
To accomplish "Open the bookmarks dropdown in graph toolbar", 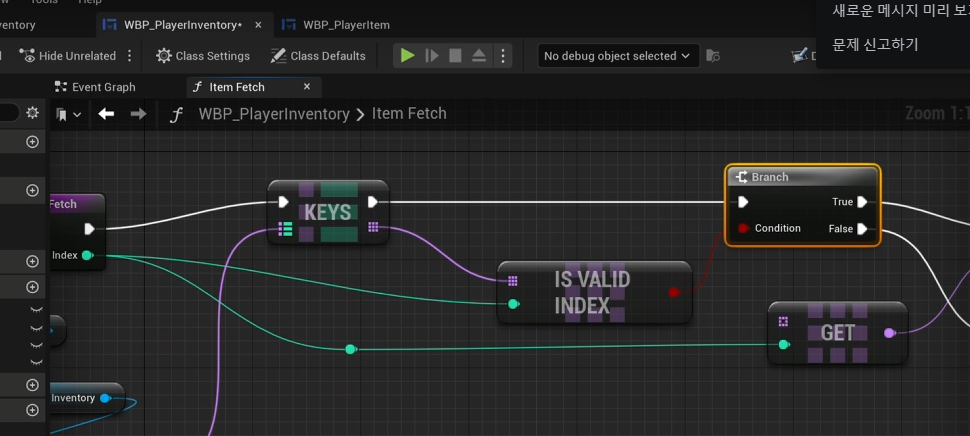I will tap(69, 114).
